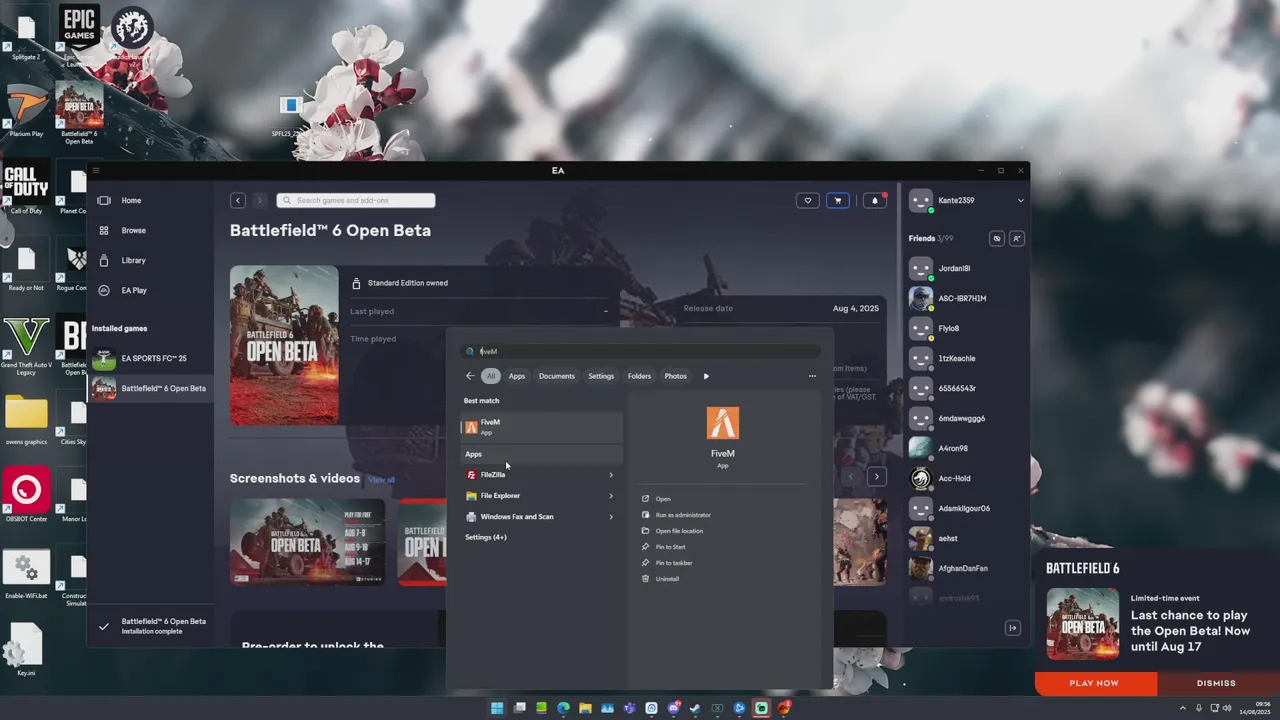This screenshot has height=720, width=1280.
Task: Click the EA app hamburger menu icon
Action: point(96,171)
